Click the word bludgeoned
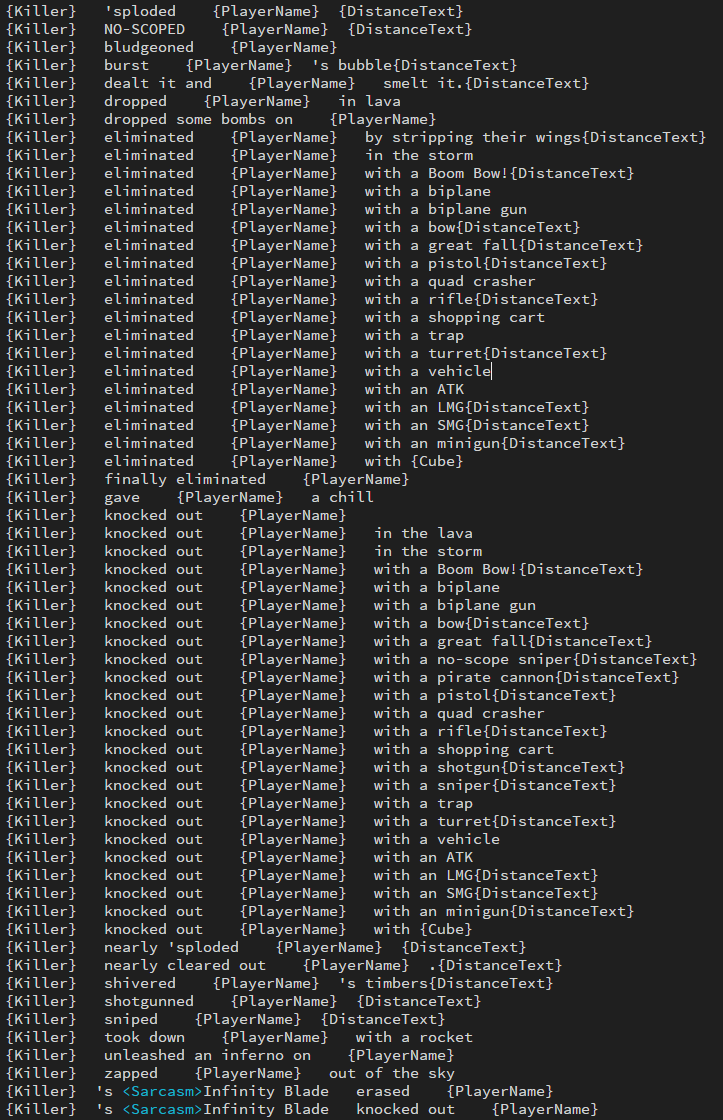 pyautogui.click(x=148, y=47)
